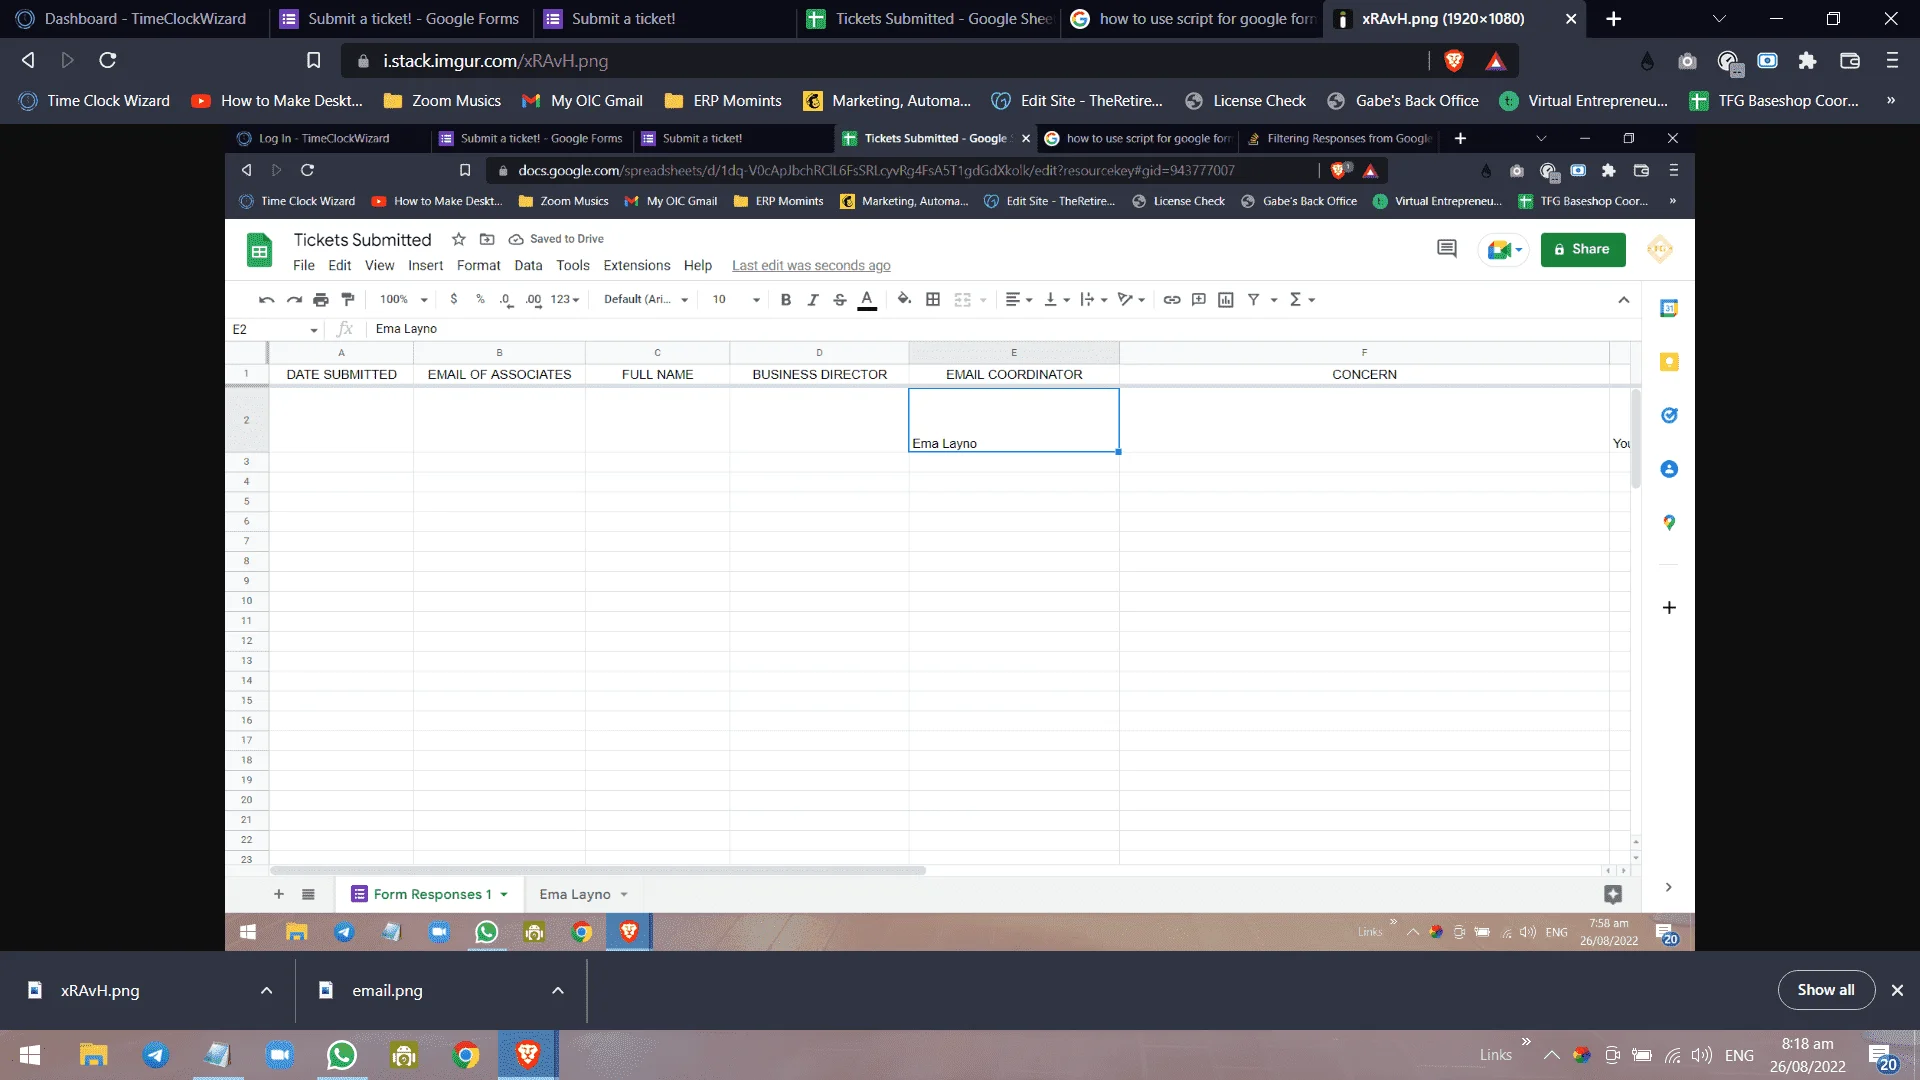Click the green Share button in Sheets
The image size is (1920, 1080).
pos(1583,250)
